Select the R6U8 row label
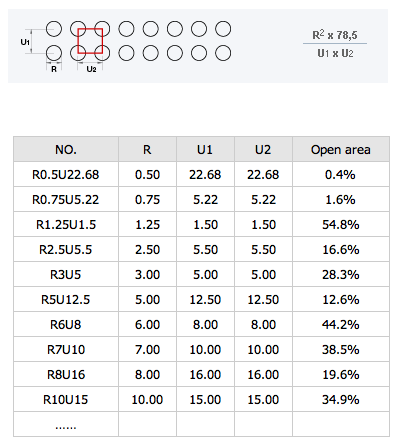This screenshot has height=445, width=401. pos(66,325)
